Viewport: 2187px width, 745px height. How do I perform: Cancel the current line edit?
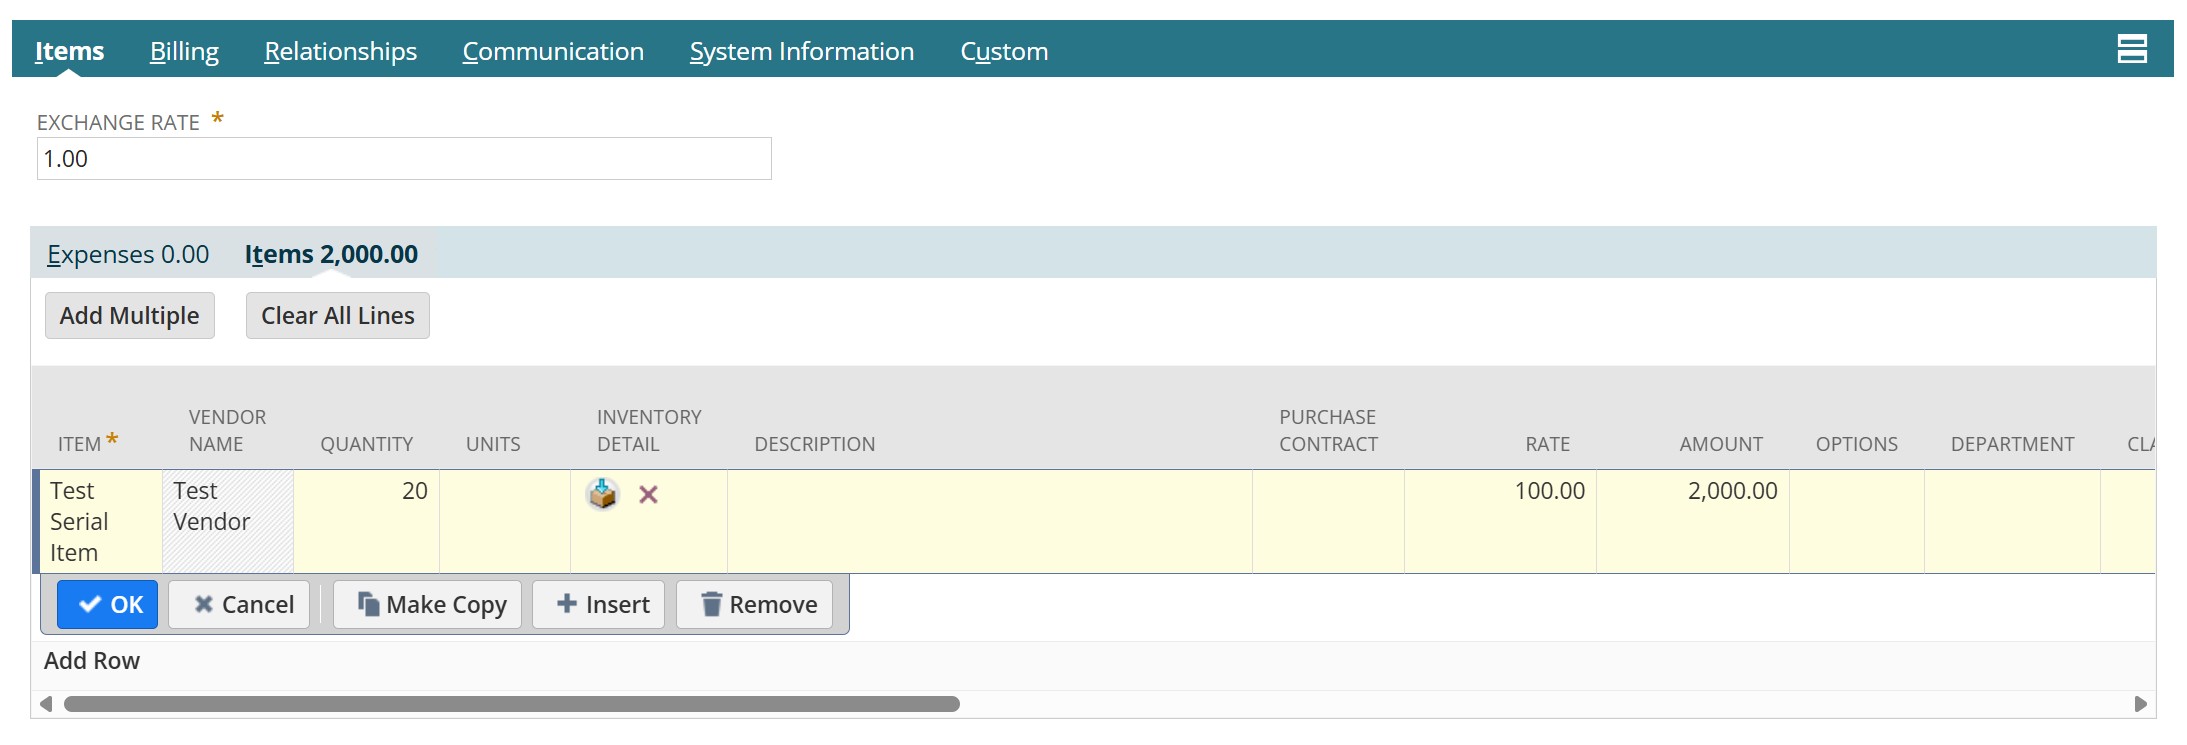pos(239,605)
